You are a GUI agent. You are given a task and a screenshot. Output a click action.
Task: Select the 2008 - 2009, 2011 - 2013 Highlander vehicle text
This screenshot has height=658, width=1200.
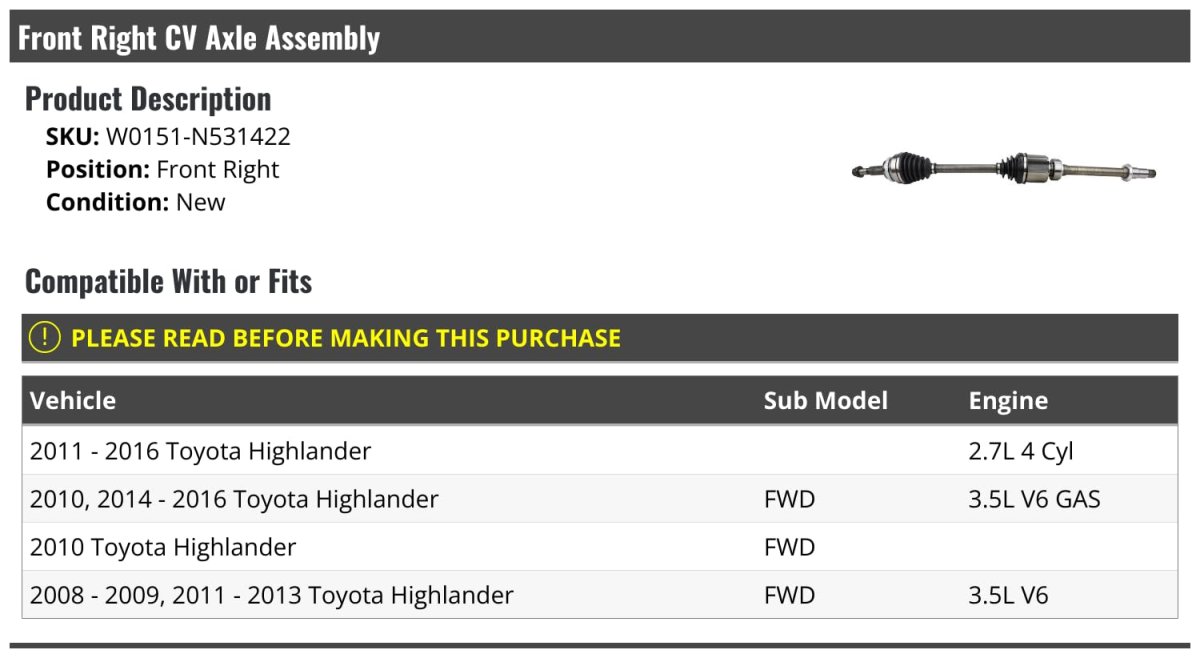point(272,596)
